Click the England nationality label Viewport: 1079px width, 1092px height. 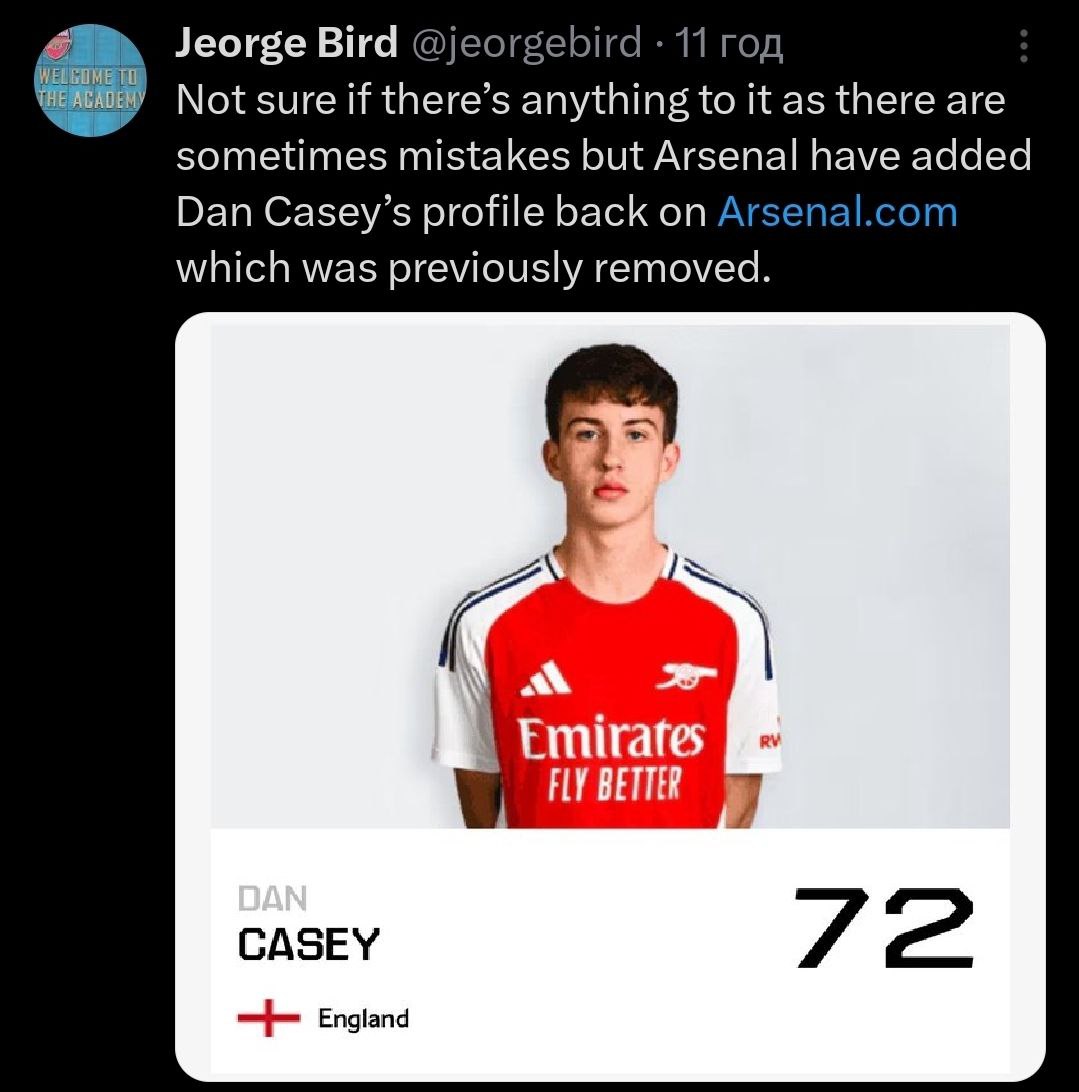[x=364, y=1019]
